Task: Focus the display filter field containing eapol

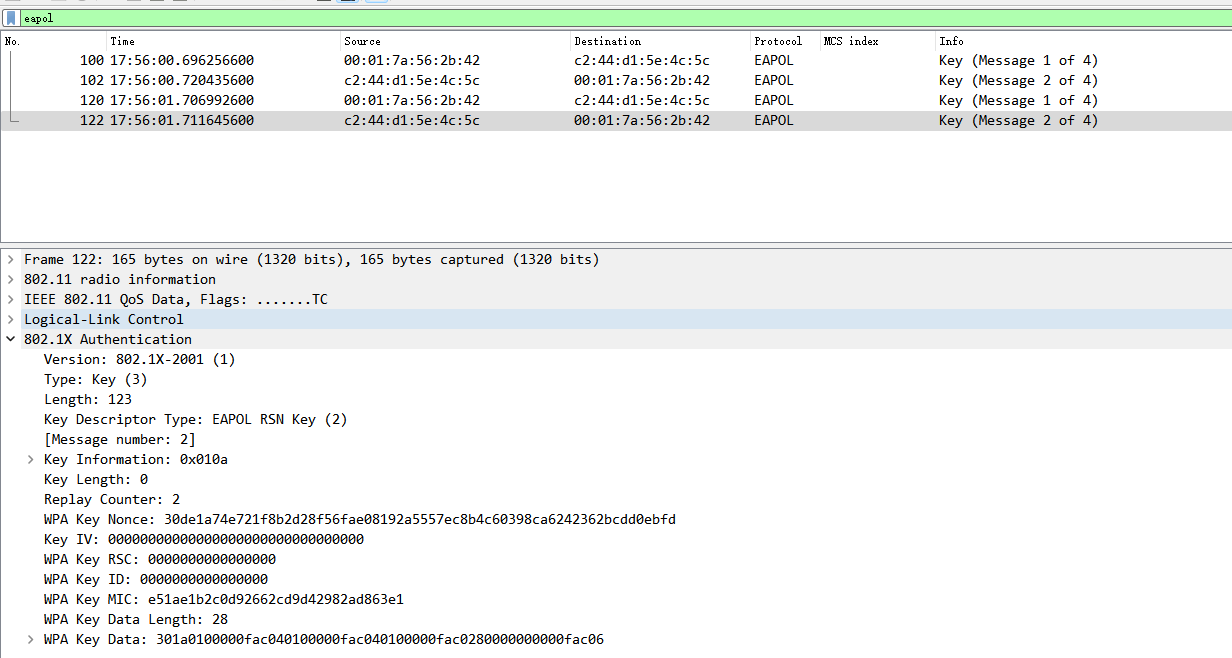Action: coord(626,18)
